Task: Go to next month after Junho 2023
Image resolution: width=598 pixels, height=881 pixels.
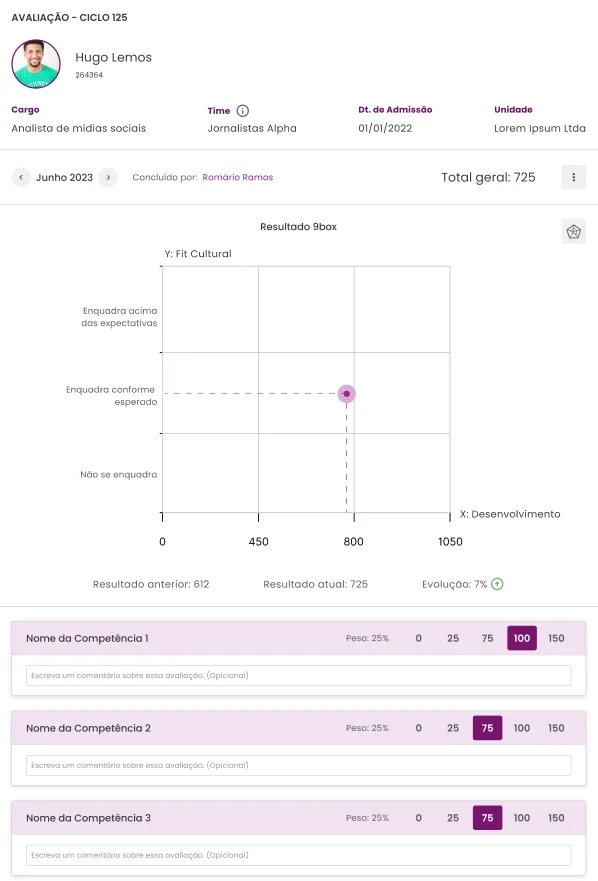Action: click(108, 177)
